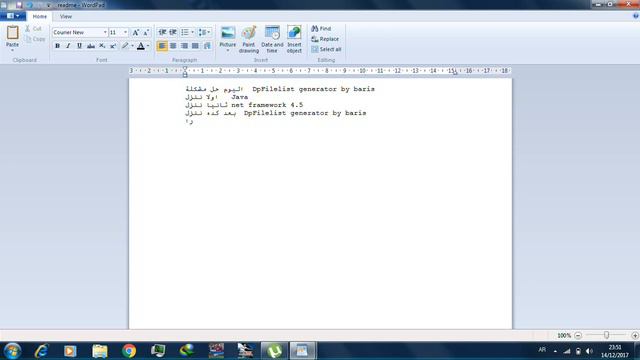Launch Internet Explorer from taskbar
This screenshot has width=640, height=360.
coord(41,351)
